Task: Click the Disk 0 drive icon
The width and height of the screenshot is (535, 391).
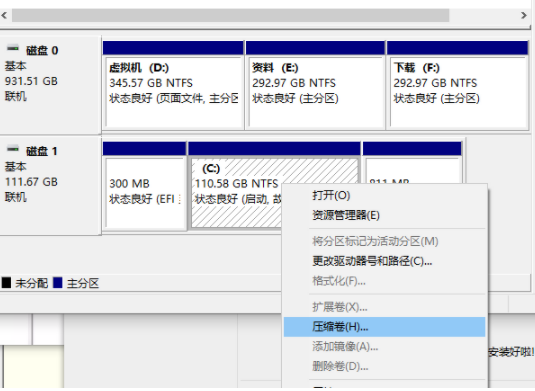Action: 13,48
